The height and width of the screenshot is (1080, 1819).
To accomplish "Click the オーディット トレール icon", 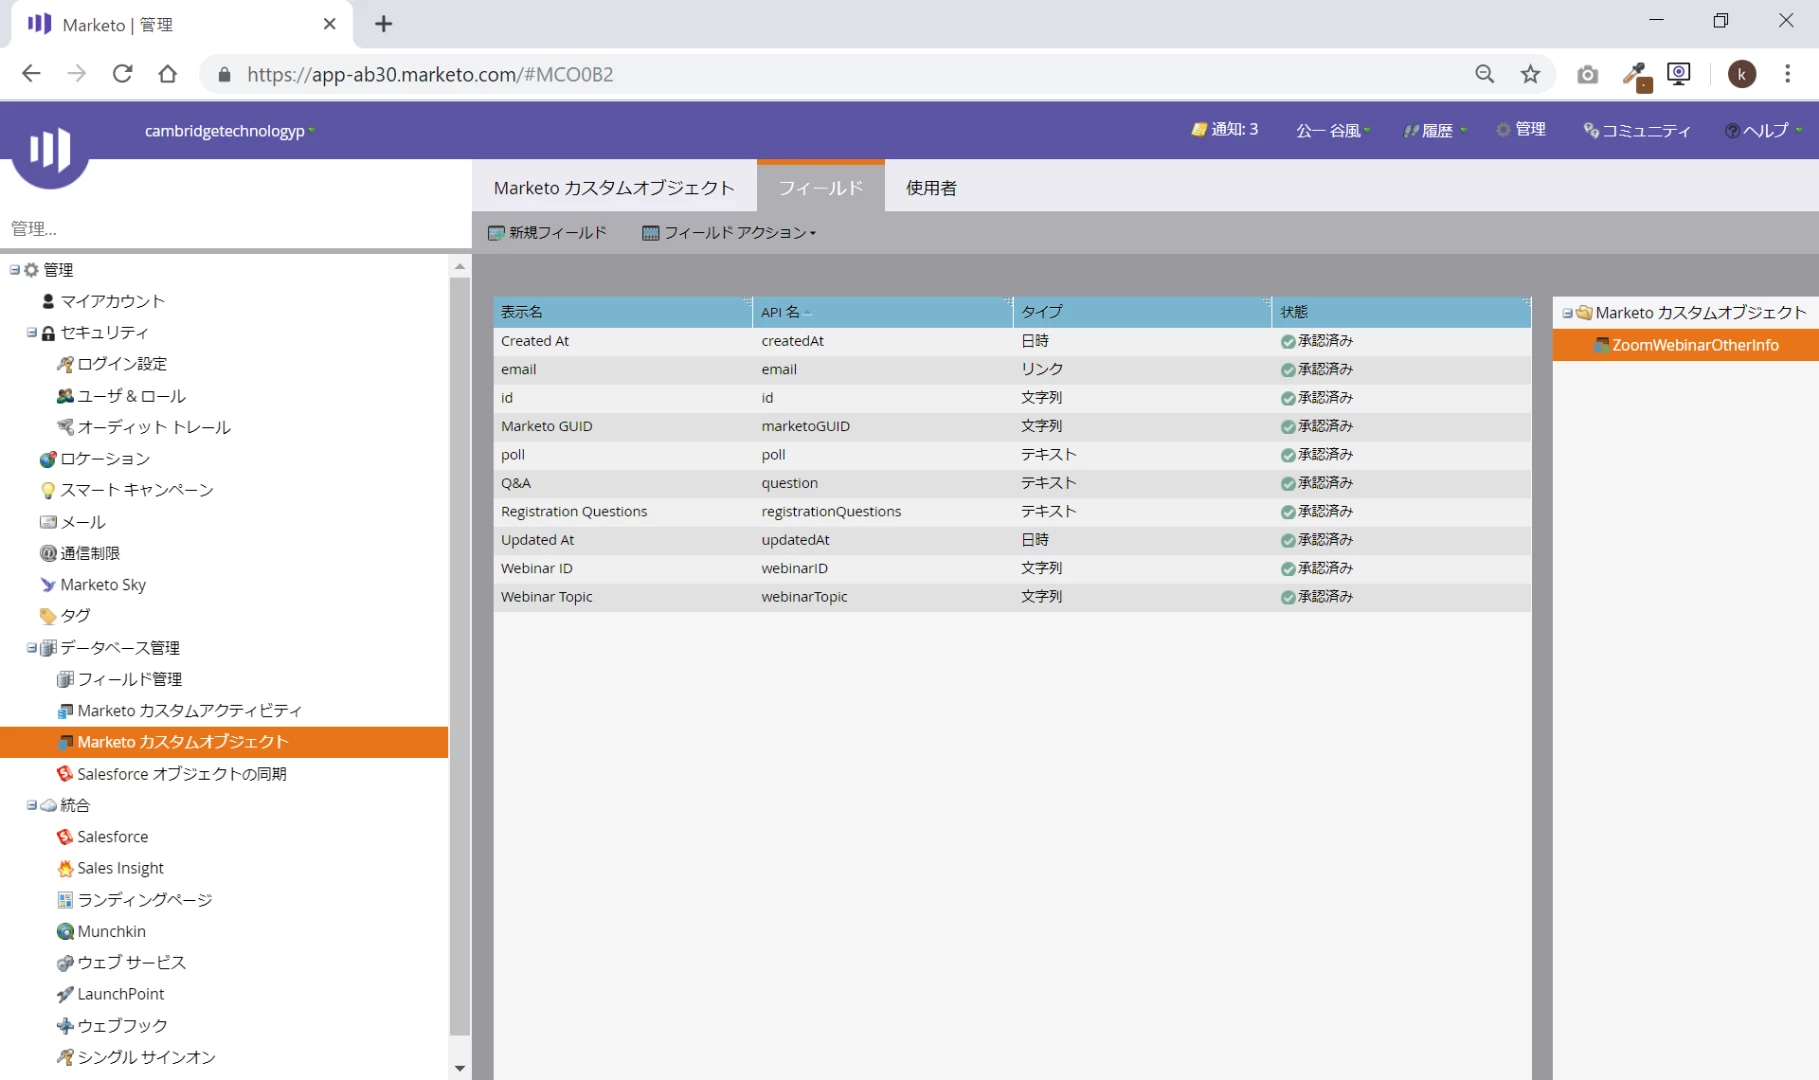I will click(65, 427).
